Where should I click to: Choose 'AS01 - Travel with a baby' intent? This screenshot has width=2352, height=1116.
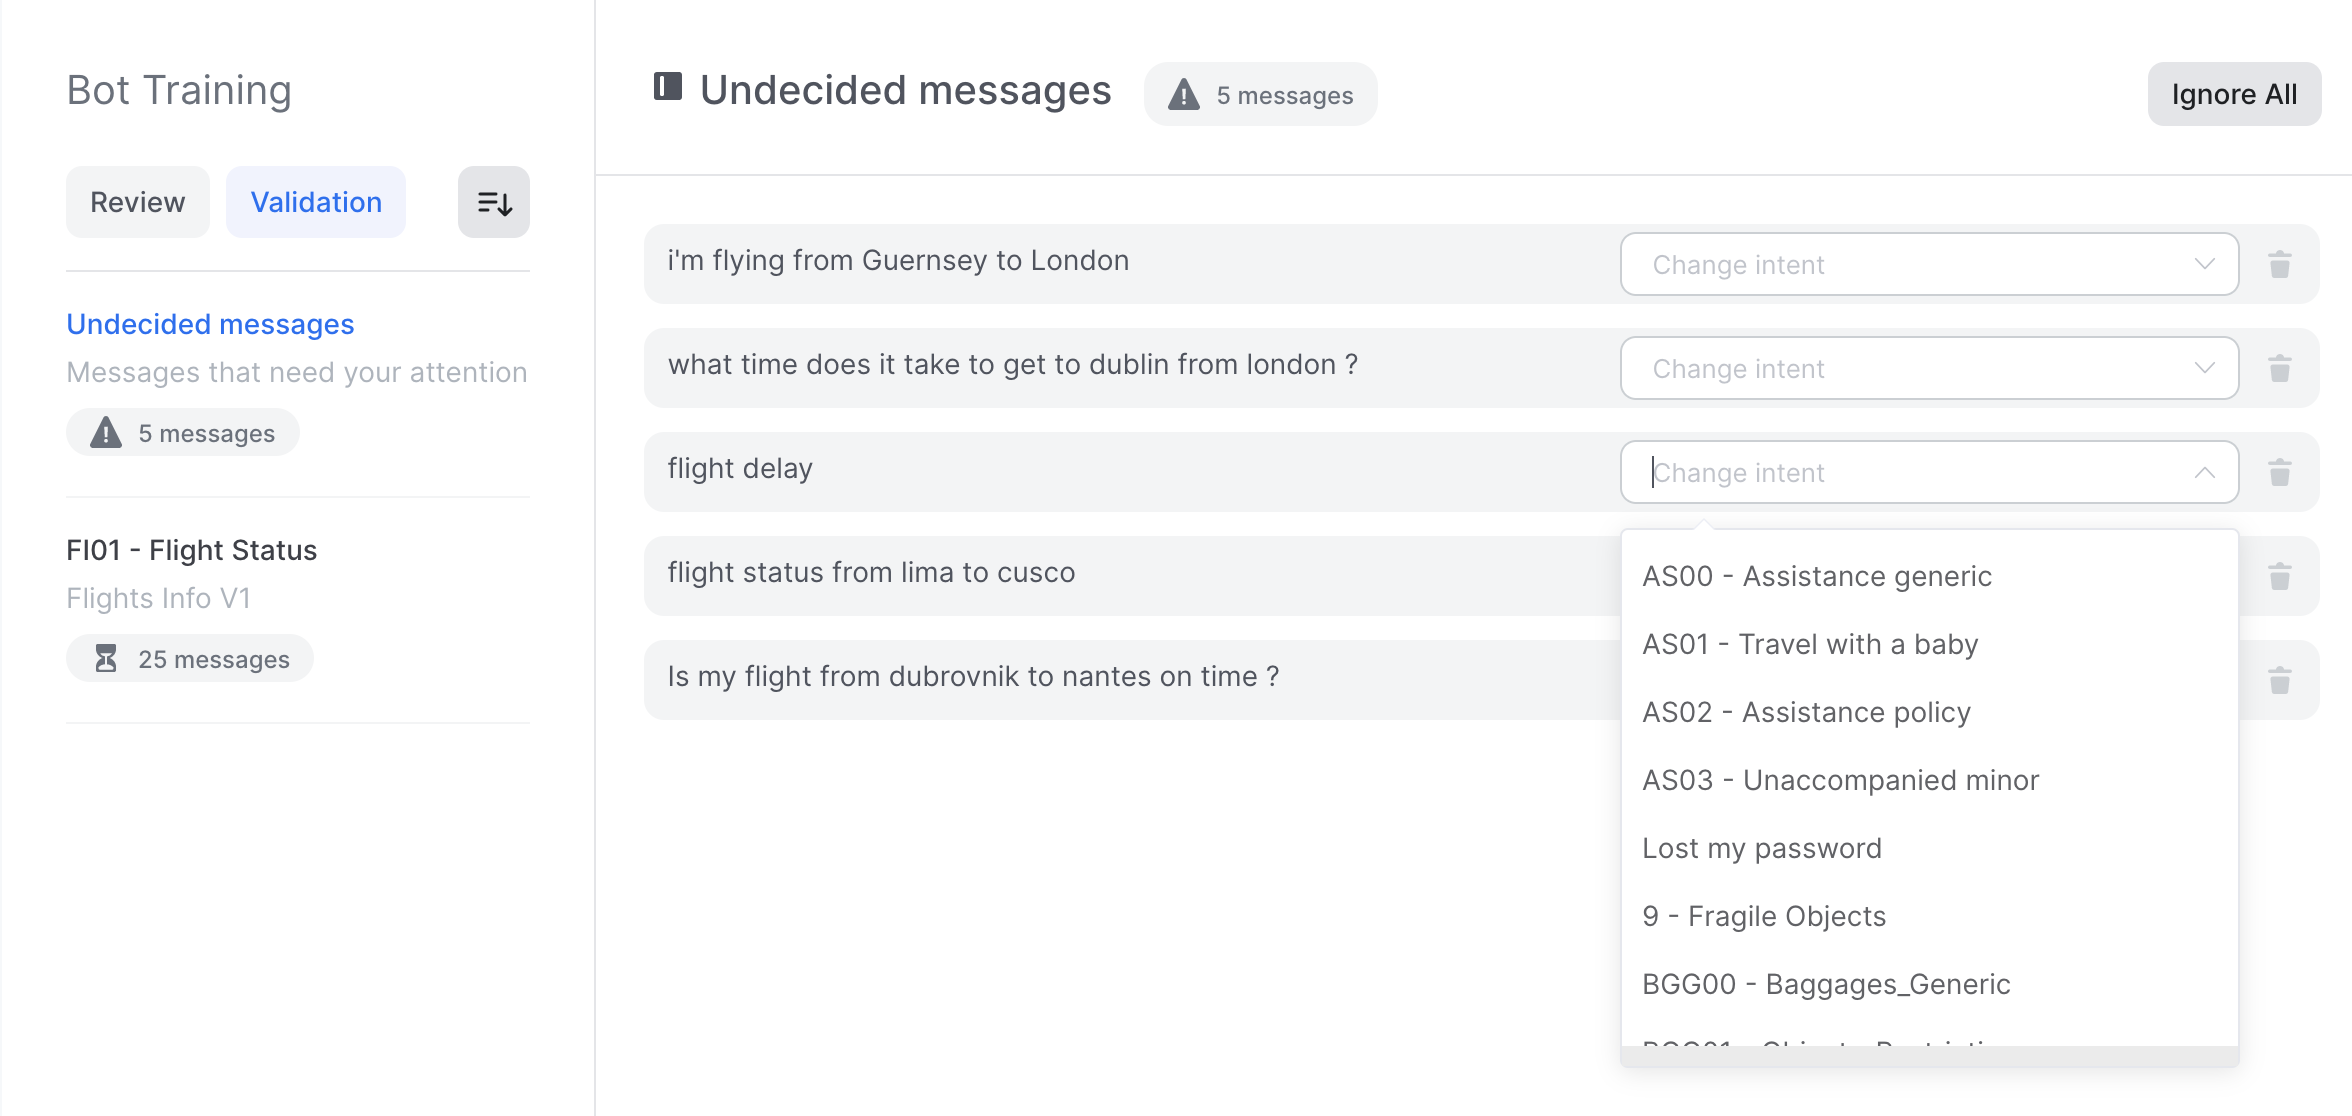[x=1810, y=645]
